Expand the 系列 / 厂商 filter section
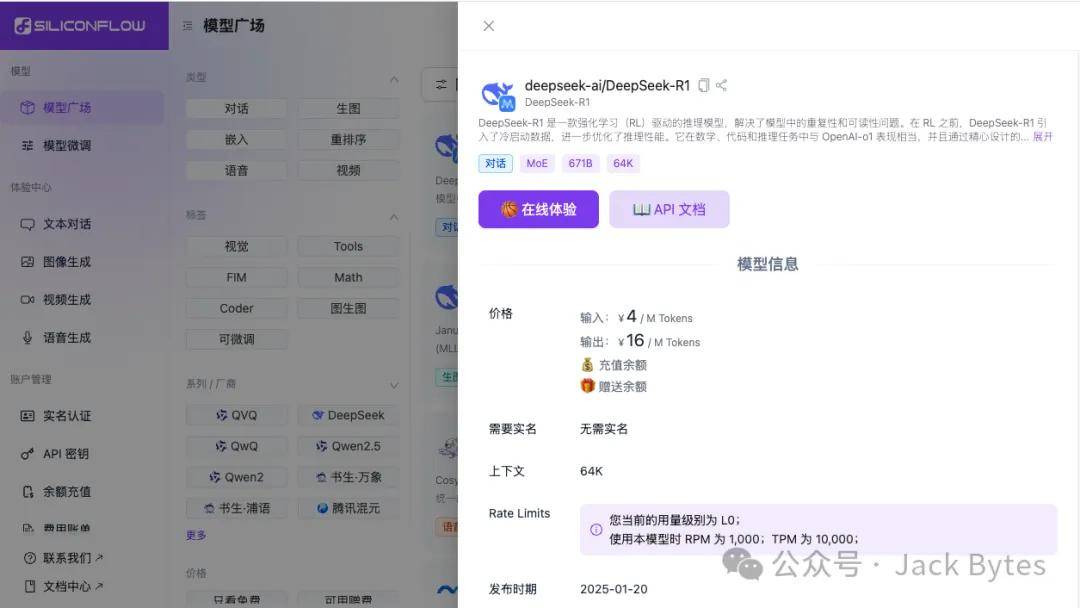Screen dimensions: 1080x608 pos(394,385)
